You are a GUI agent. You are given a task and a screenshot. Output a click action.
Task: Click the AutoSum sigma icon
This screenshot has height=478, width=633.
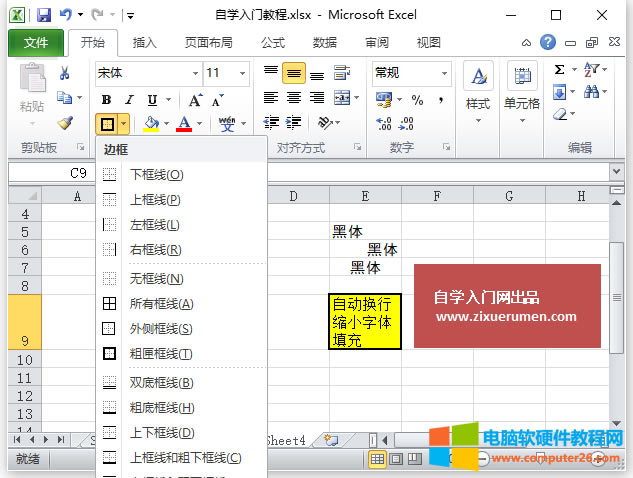pyautogui.click(x=560, y=69)
